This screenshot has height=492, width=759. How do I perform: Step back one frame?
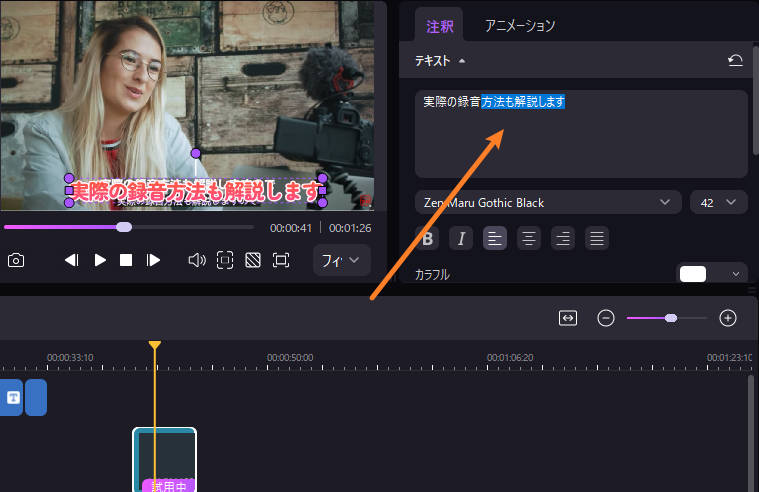72,261
